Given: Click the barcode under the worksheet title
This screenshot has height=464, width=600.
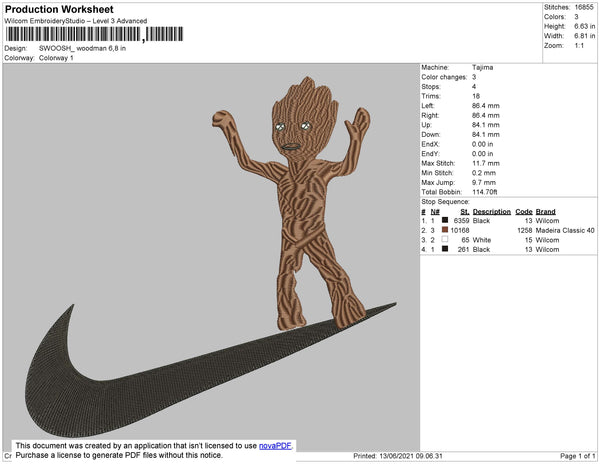Looking at the screenshot, I should [x=94, y=34].
